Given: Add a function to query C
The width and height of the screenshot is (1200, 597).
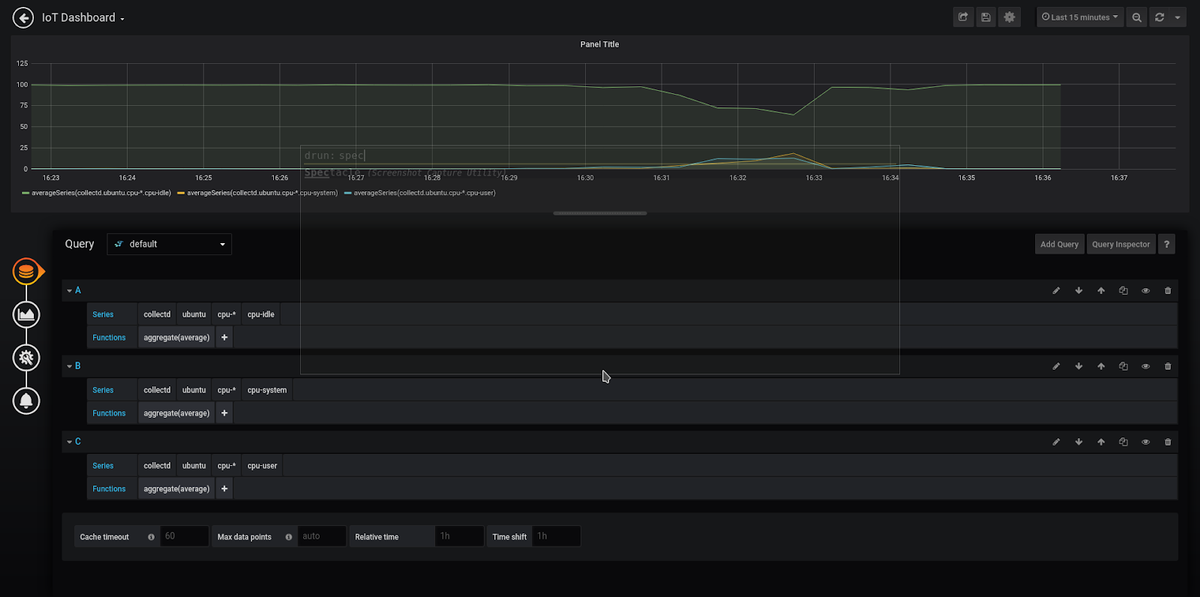Looking at the screenshot, I should [224, 489].
